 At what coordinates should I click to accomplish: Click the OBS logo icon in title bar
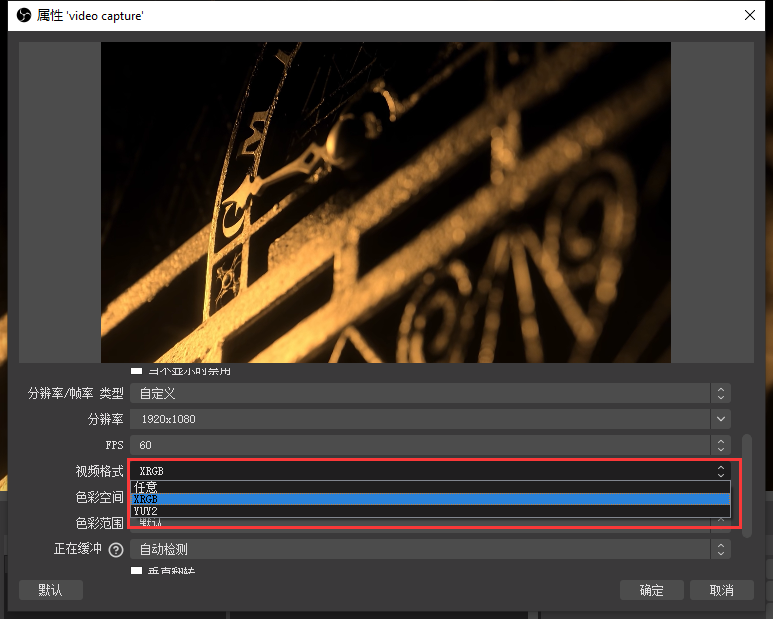point(24,15)
